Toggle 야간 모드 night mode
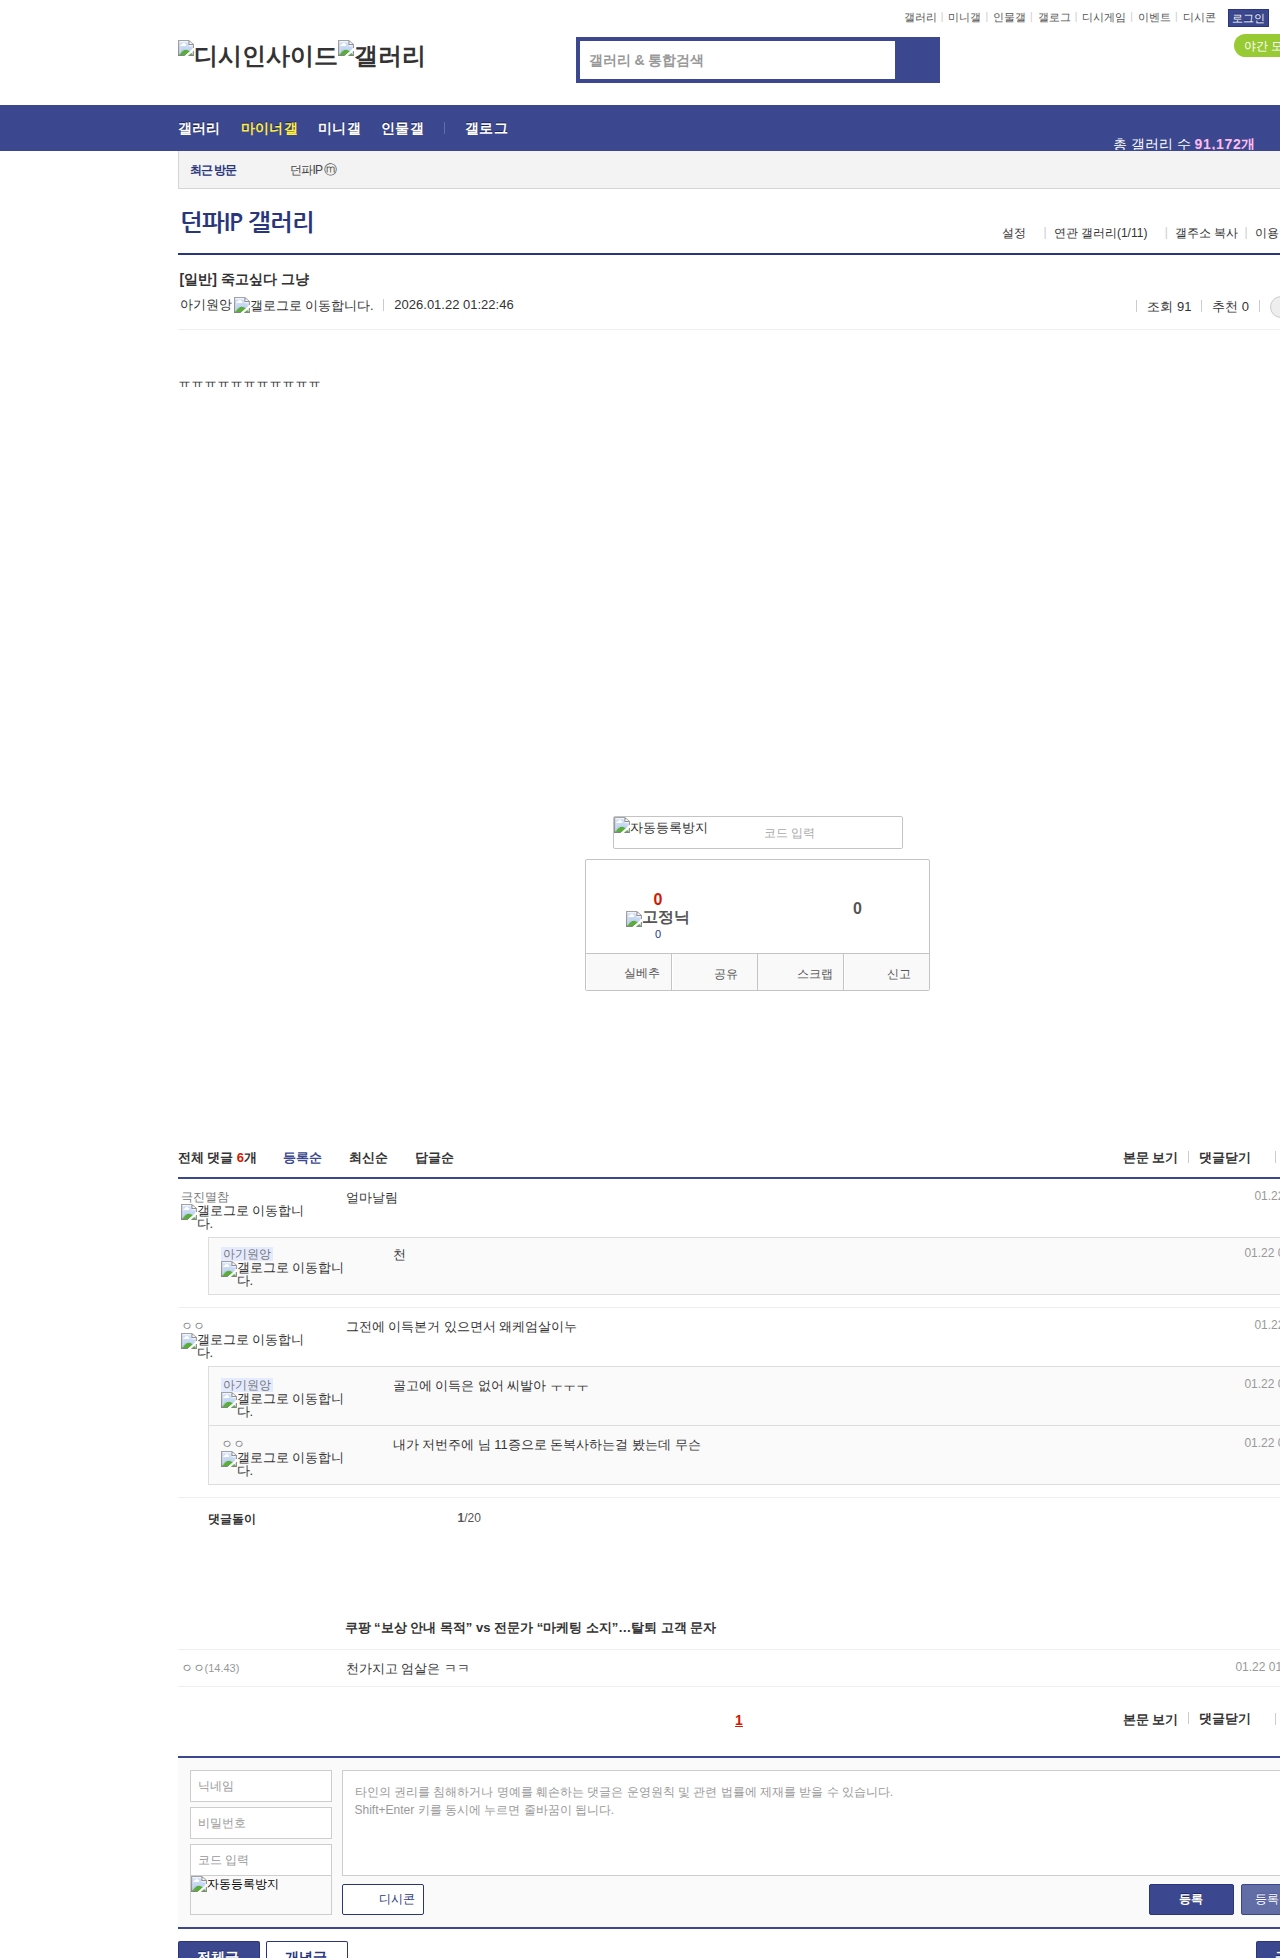 (x=1258, y=46)
